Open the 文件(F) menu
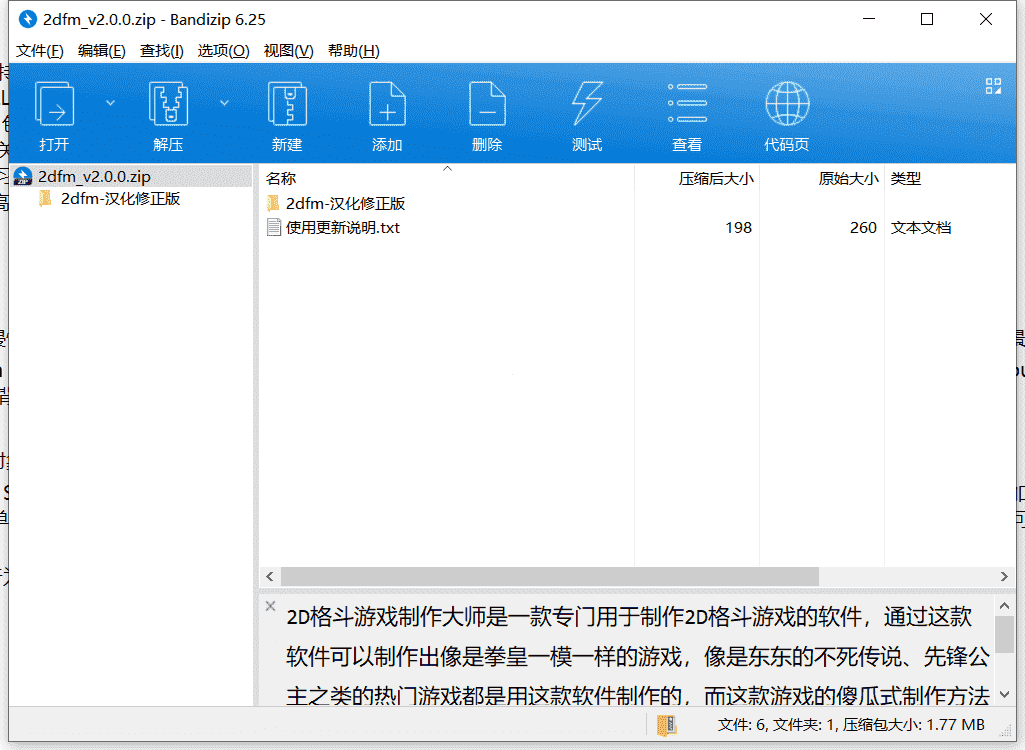Viewport: 1025px width, 750px height. [x=39, y=51]
